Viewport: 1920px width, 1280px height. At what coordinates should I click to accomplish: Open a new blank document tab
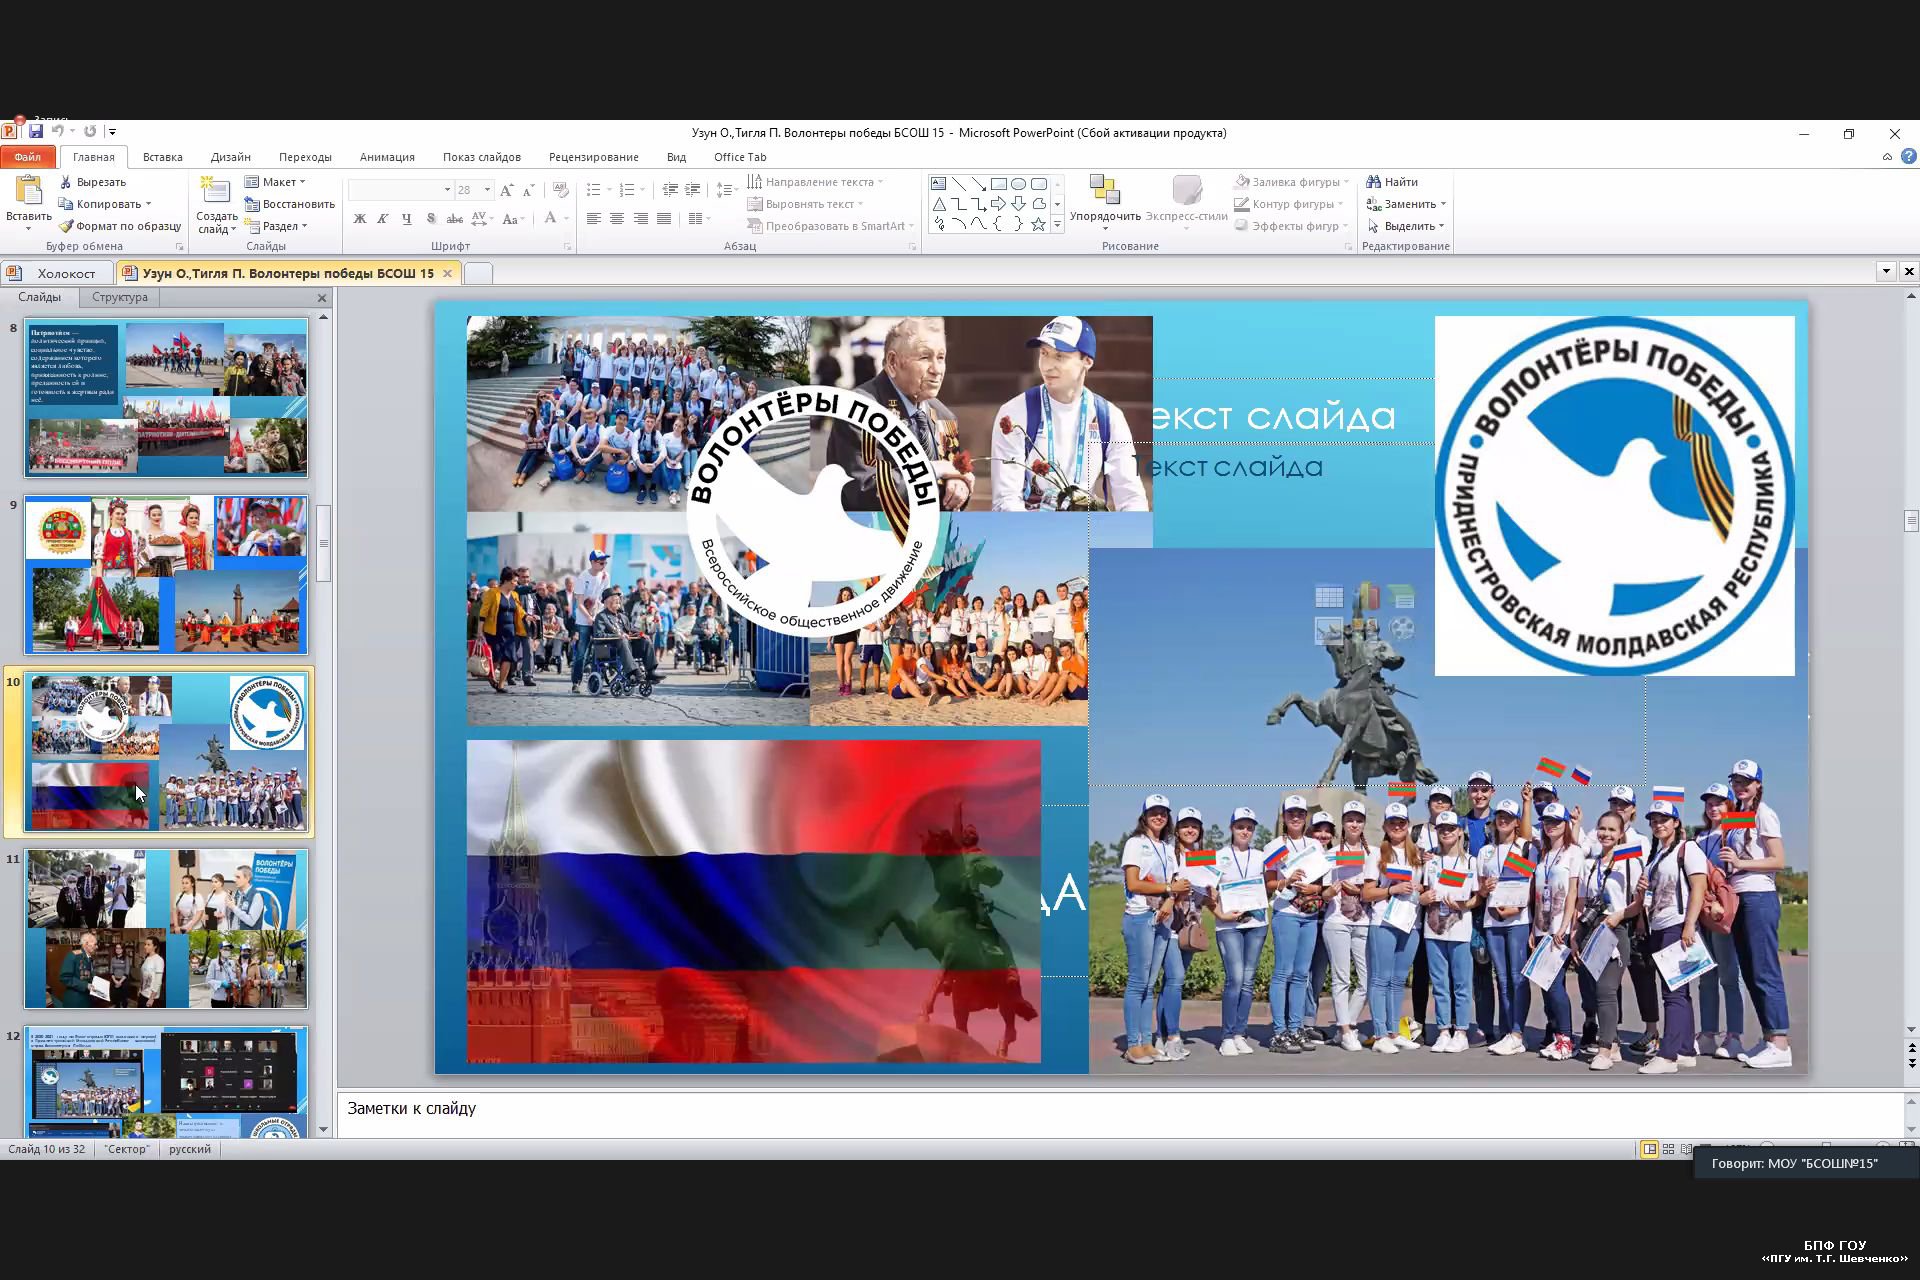[479, 273]
